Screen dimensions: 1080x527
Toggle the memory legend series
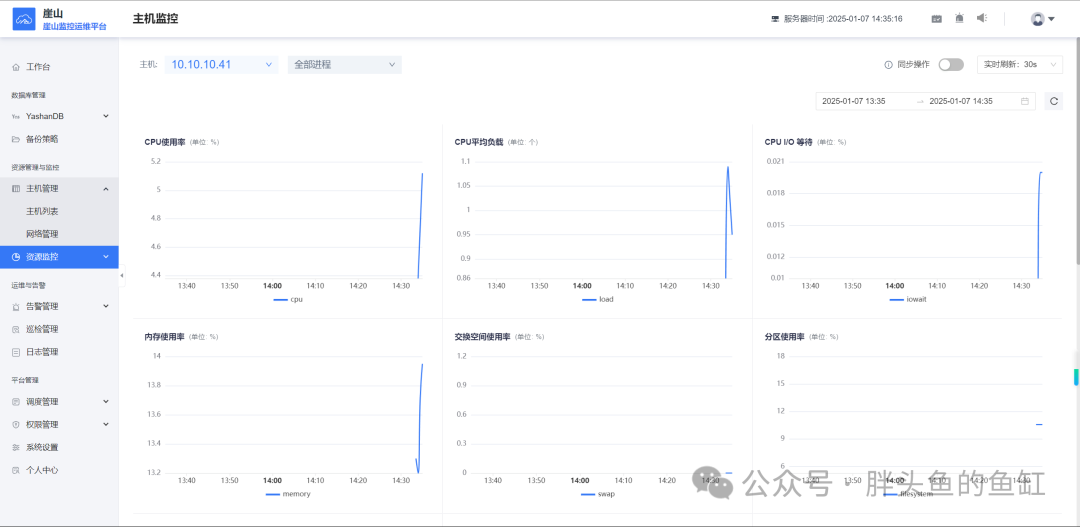click(x=288, y=495)
